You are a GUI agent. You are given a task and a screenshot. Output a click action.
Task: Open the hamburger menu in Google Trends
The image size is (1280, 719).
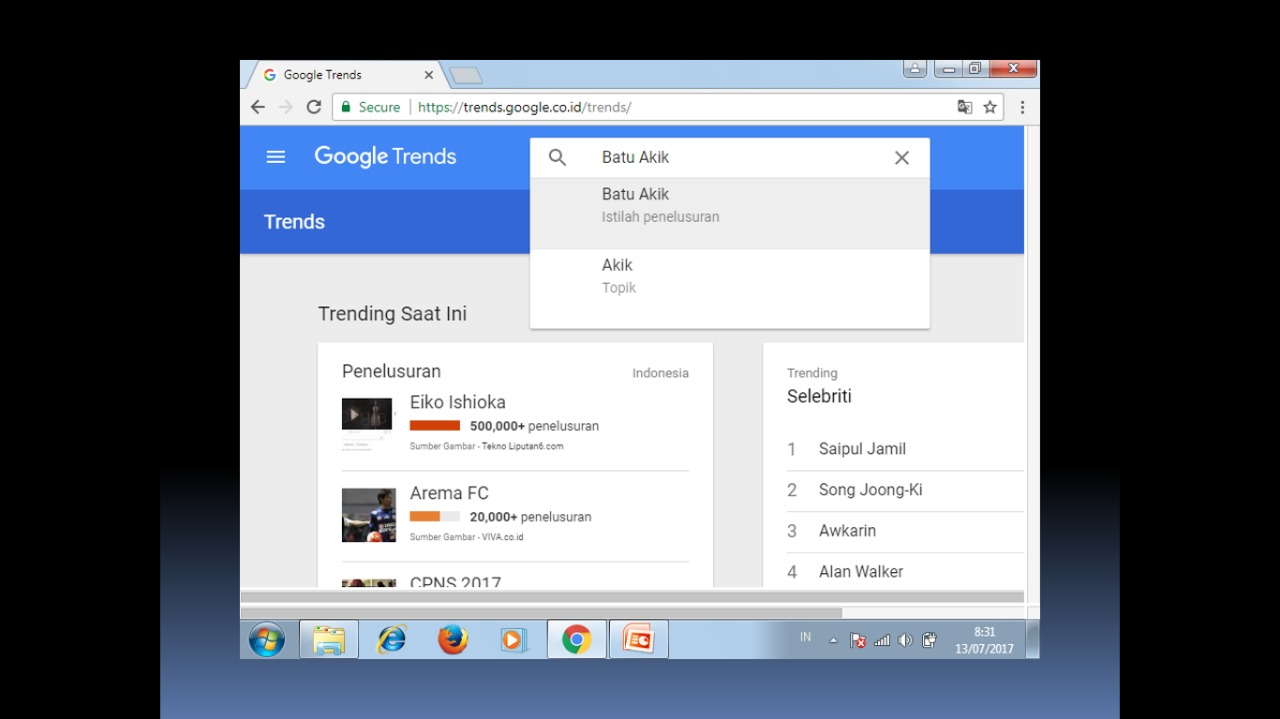click(276, 157)
